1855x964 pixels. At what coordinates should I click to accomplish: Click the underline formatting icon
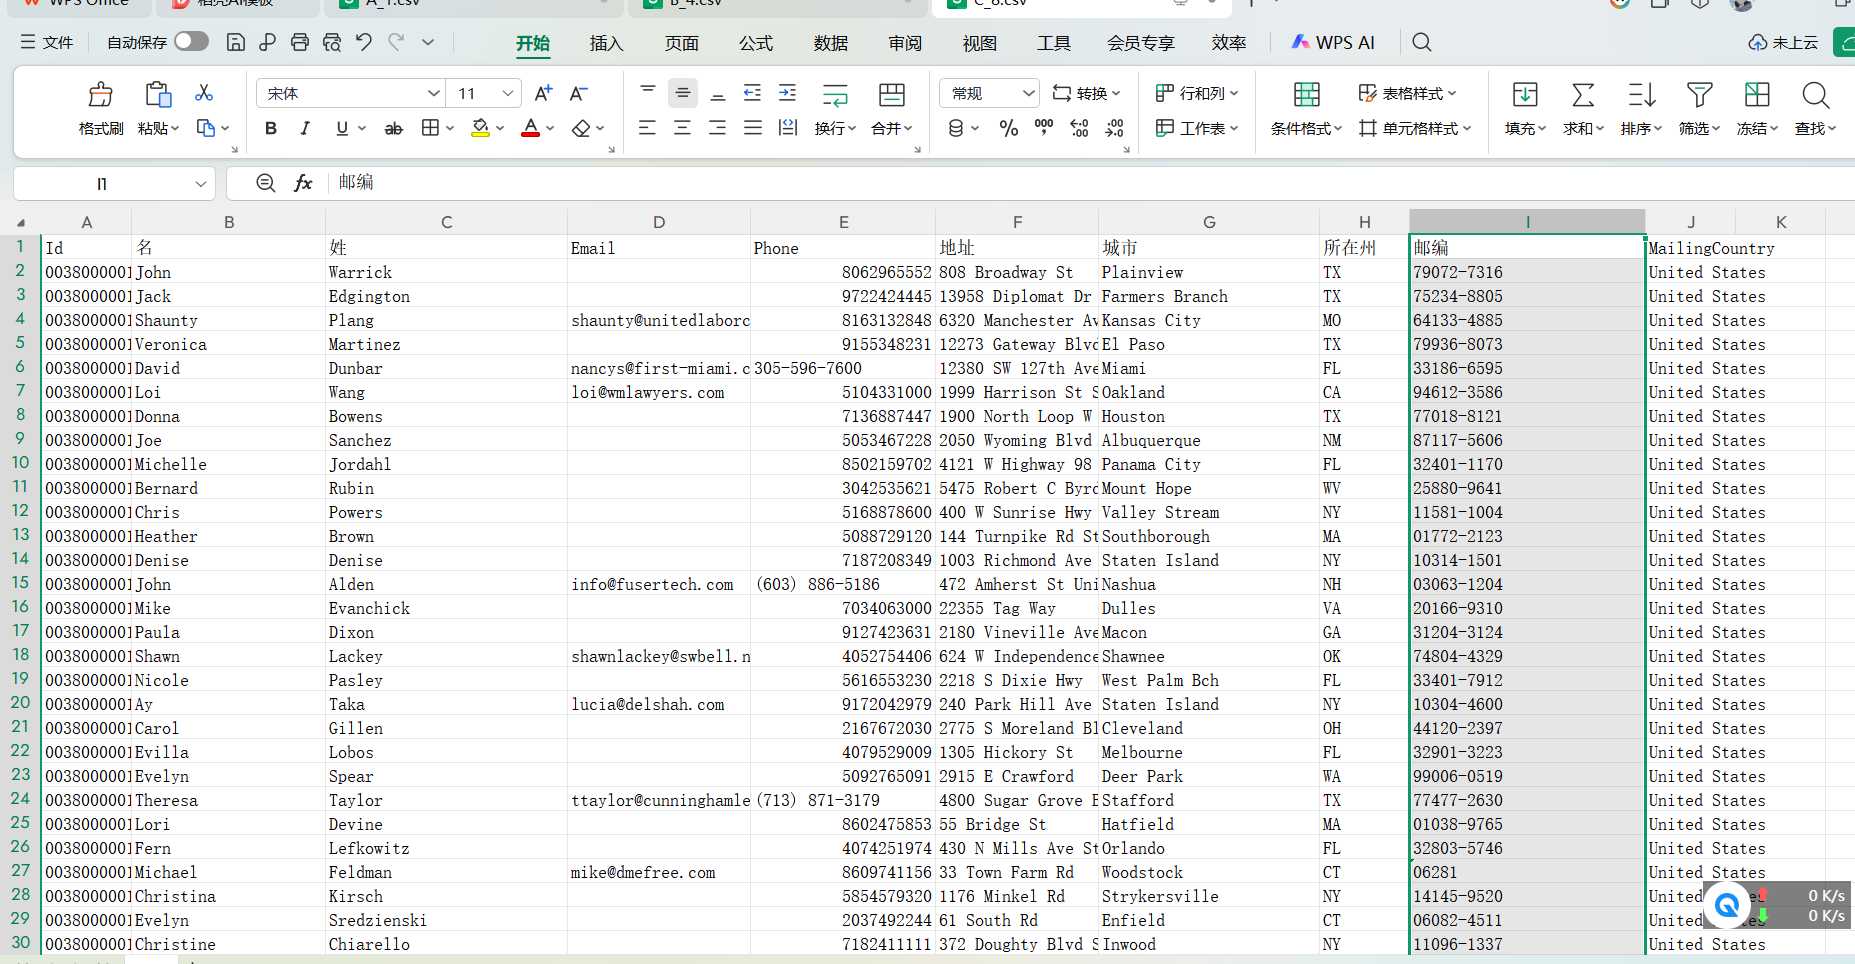click(342, 128)
